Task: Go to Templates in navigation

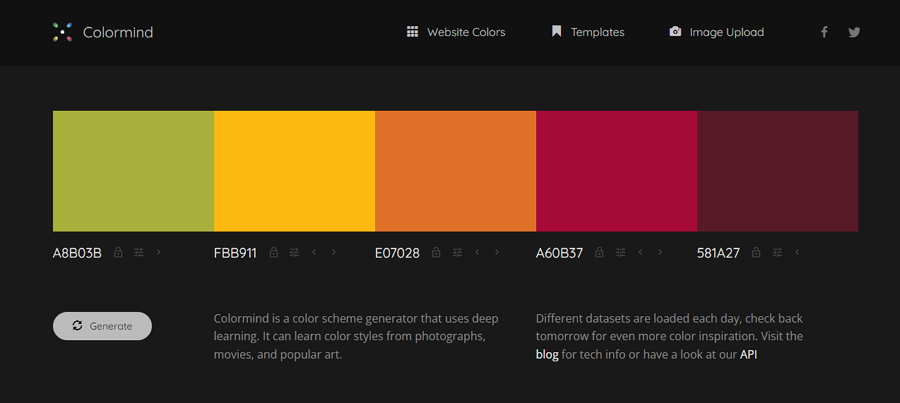Action: click(588, 32)
